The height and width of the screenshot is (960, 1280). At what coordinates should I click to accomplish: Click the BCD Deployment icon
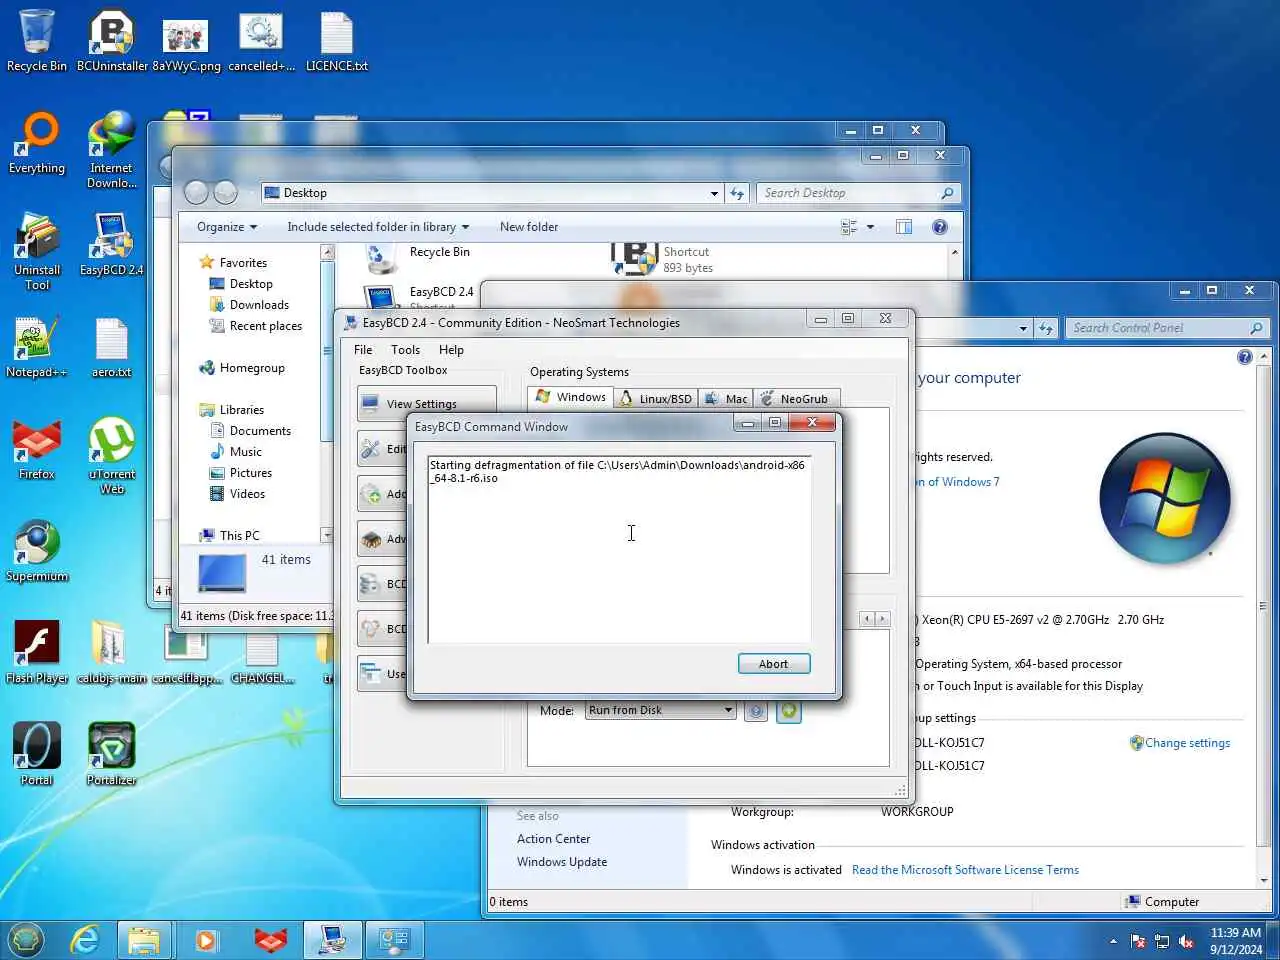tap(371, 629)
